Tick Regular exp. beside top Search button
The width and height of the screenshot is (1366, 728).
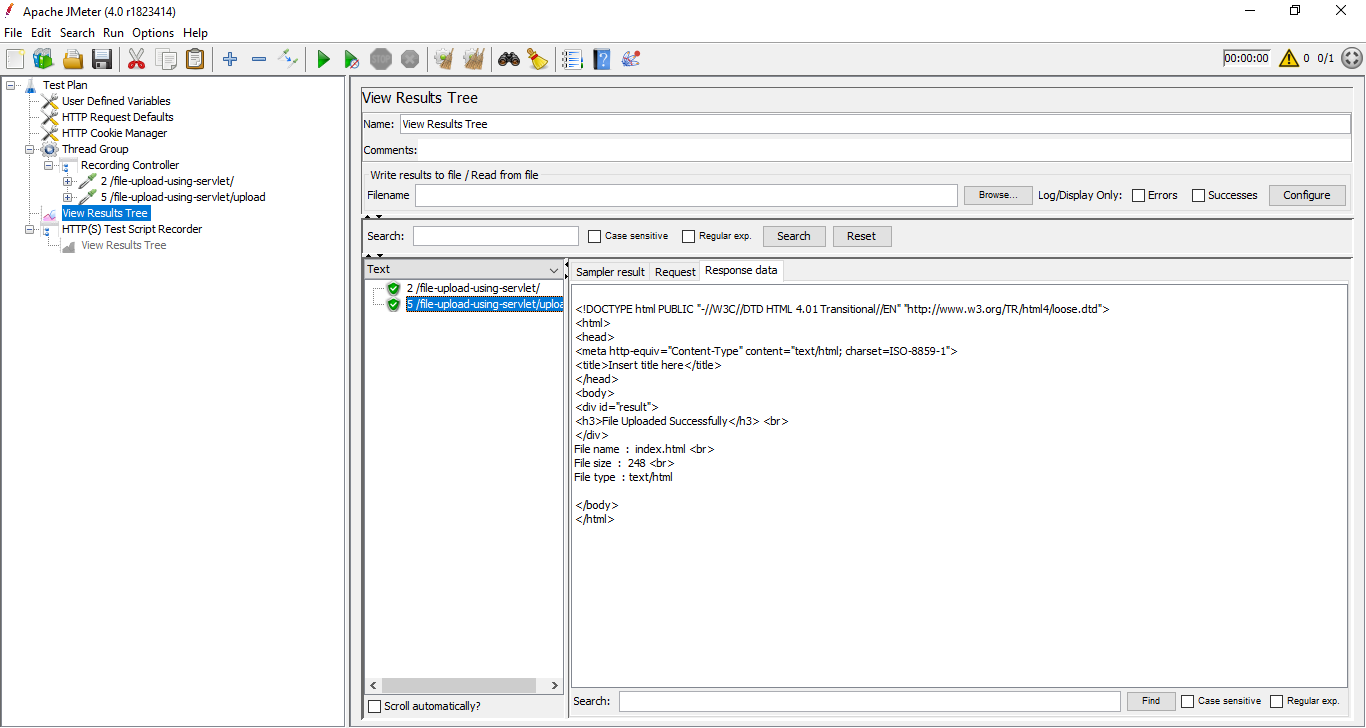click(x=688, y=236)
